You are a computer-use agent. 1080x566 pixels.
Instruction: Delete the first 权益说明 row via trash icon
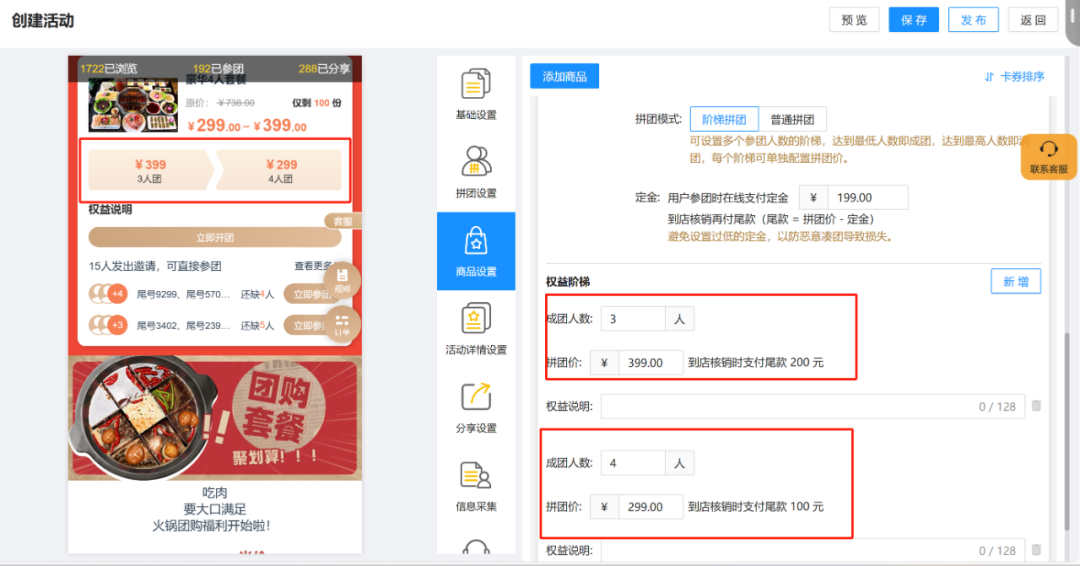click(x=1036, y=406)
